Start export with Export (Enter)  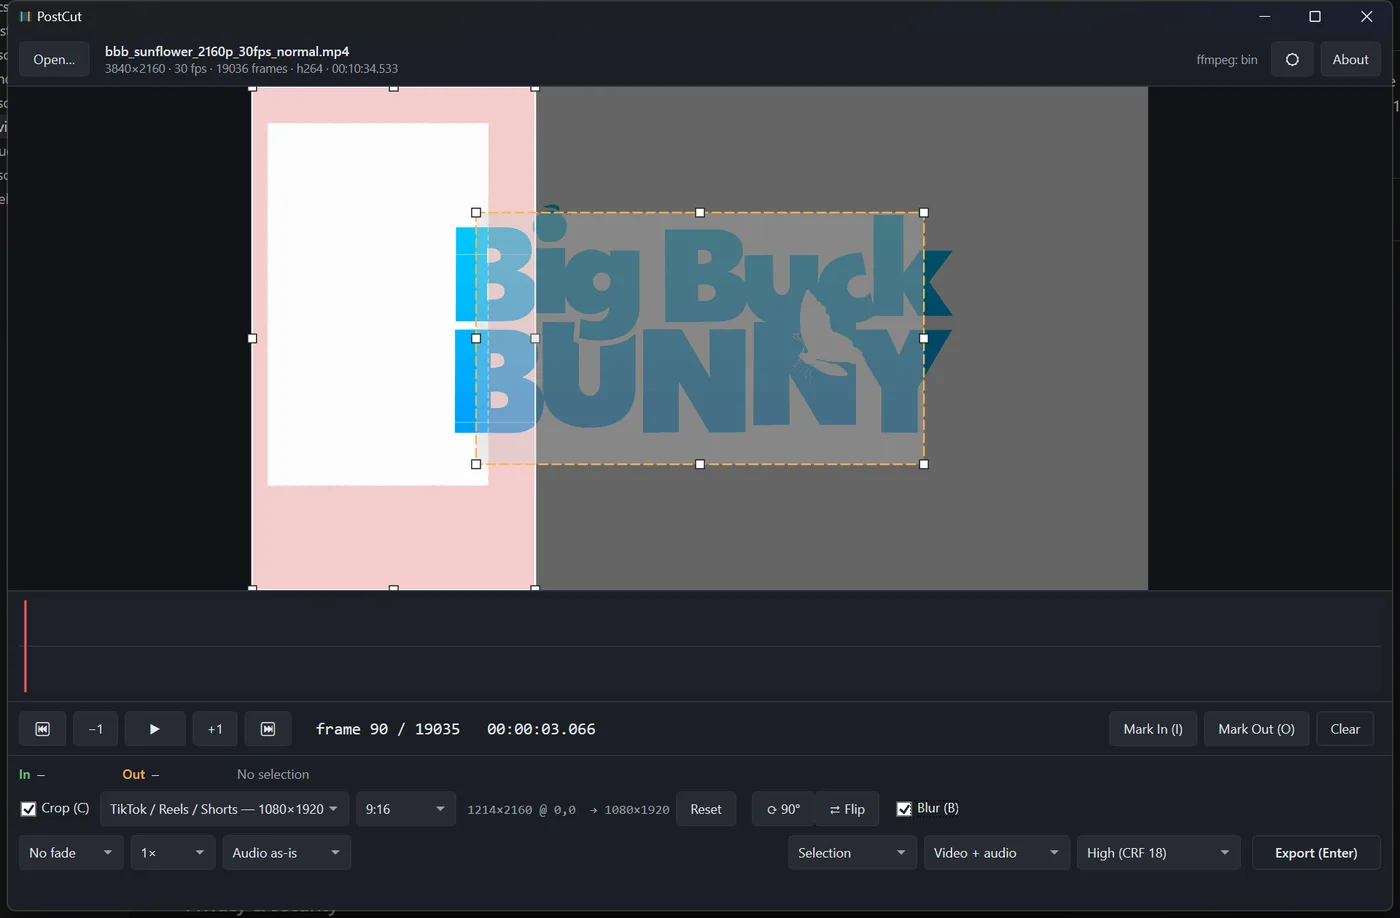tap(1316, 853)
